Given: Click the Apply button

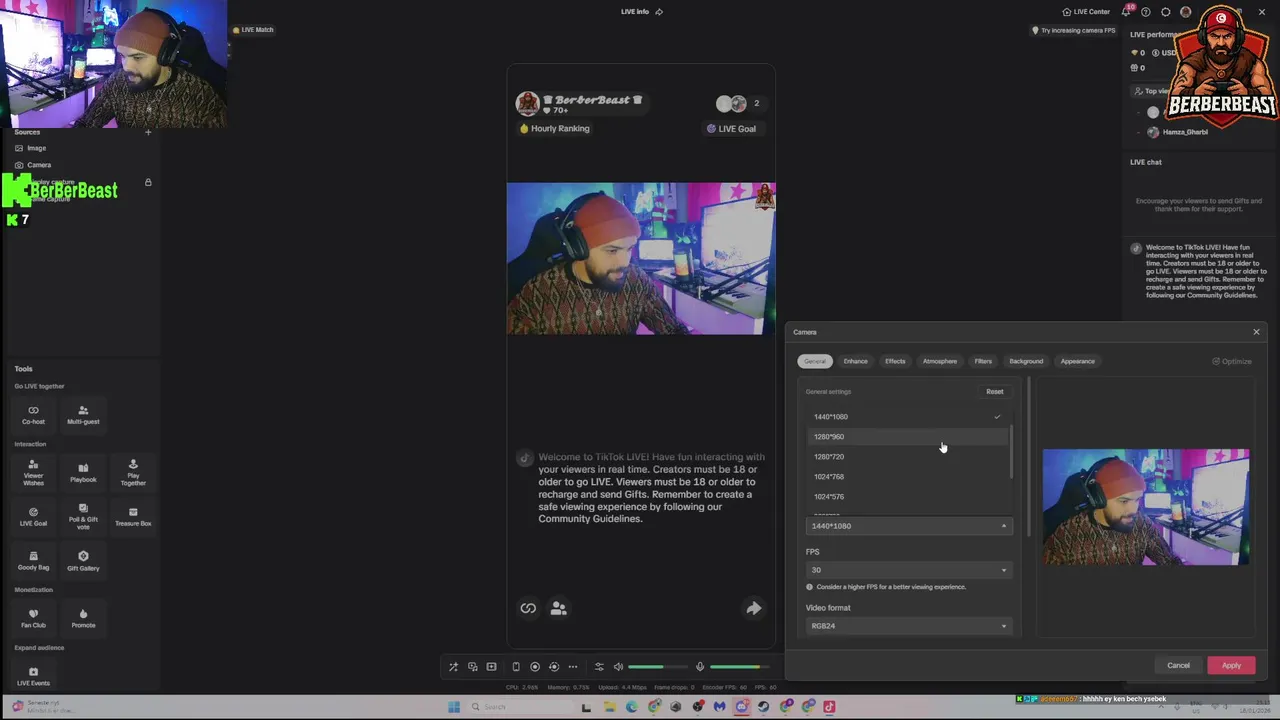Looking at the screenshot, I should [1231, 666].
